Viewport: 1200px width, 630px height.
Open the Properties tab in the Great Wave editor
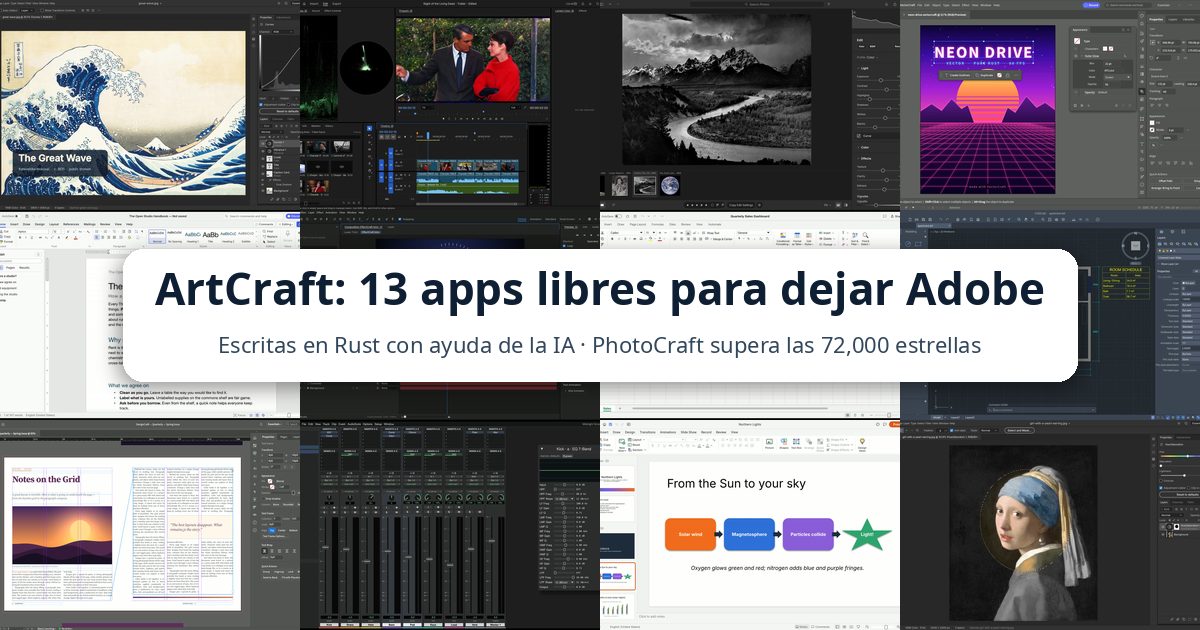coord(266,17)
